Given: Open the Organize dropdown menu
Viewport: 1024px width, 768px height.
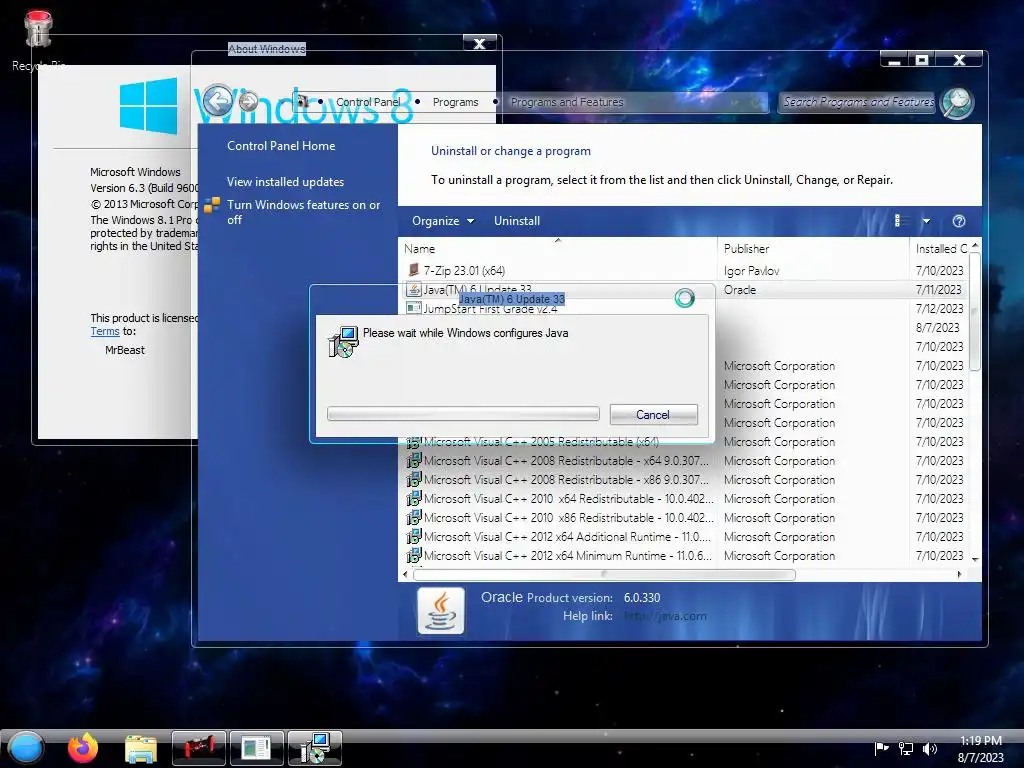Looking at the screenshot, I should 443,221.
